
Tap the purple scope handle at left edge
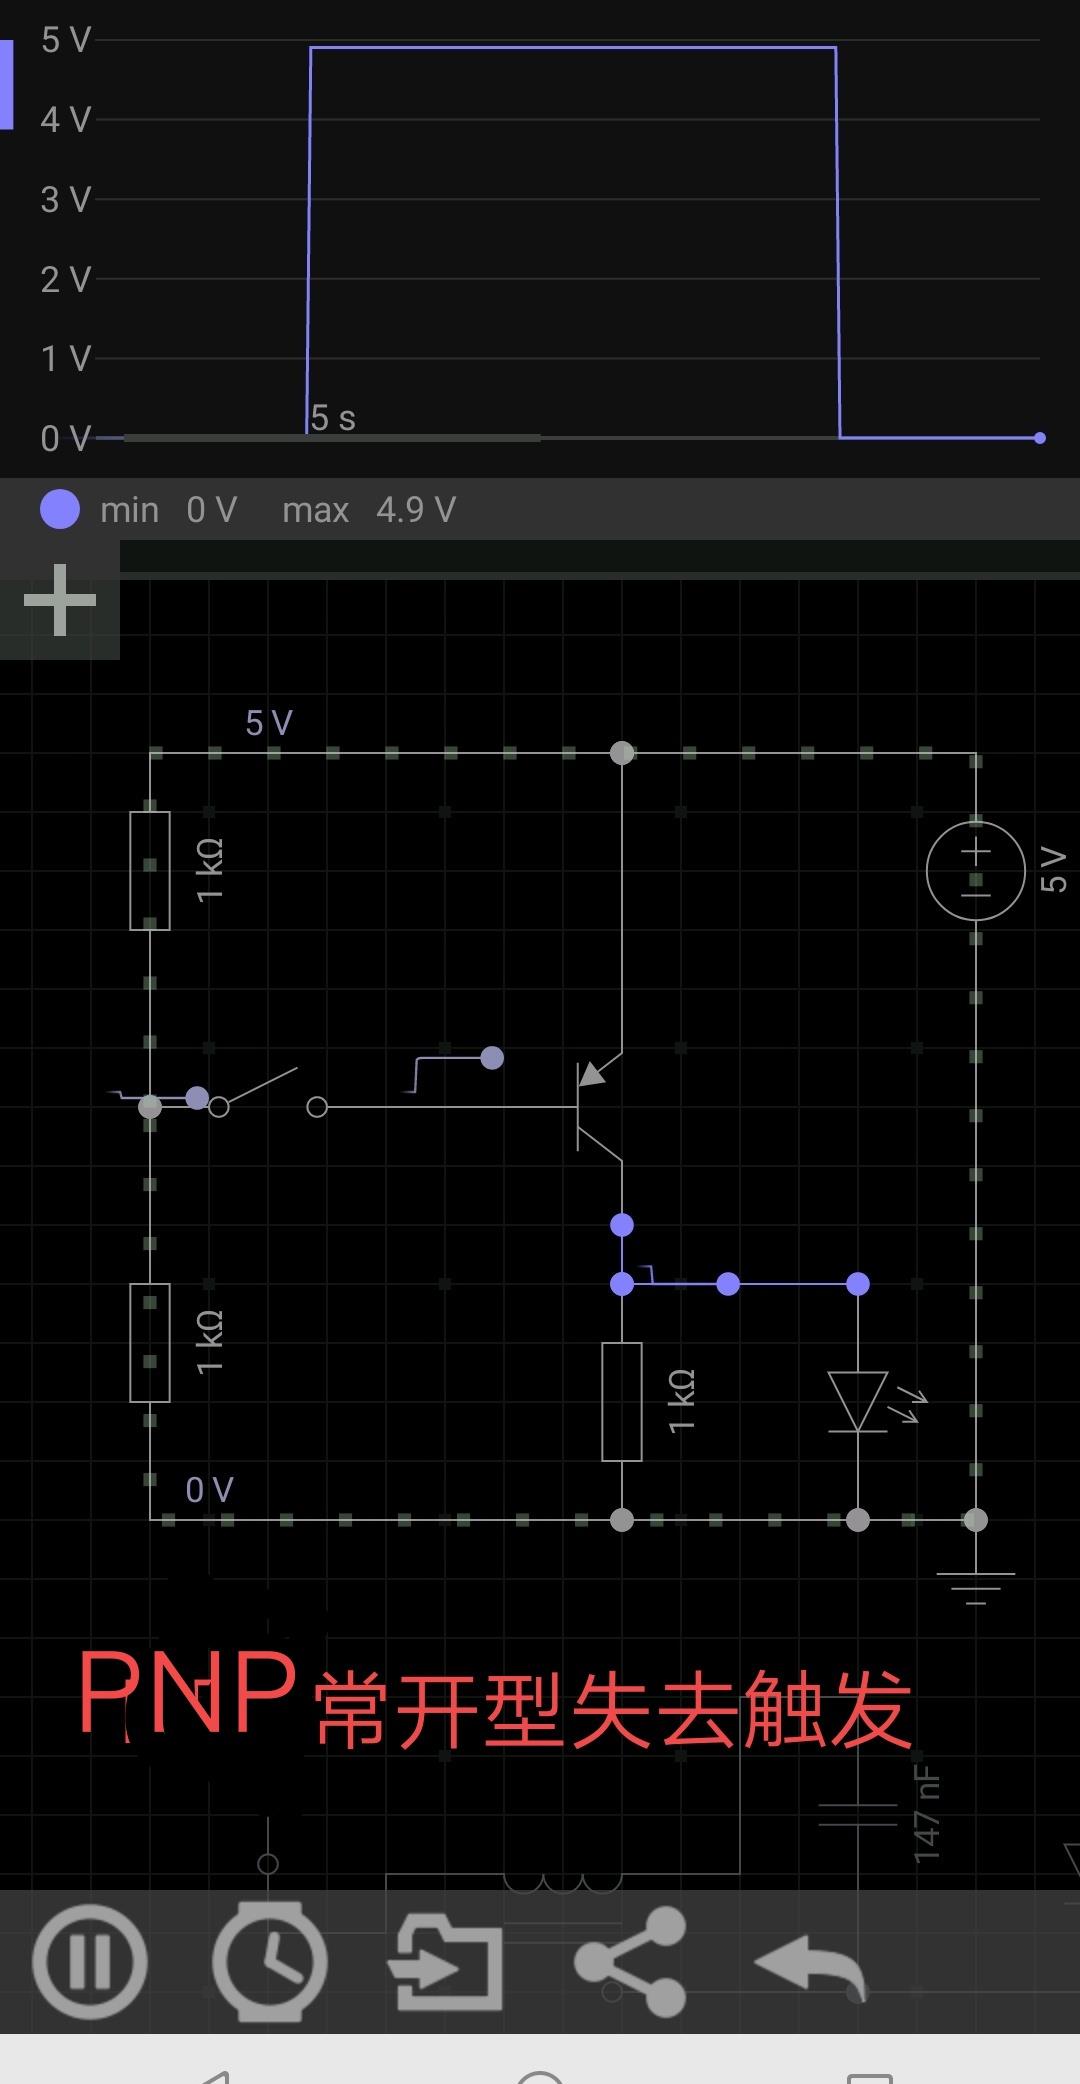(6, 85)
